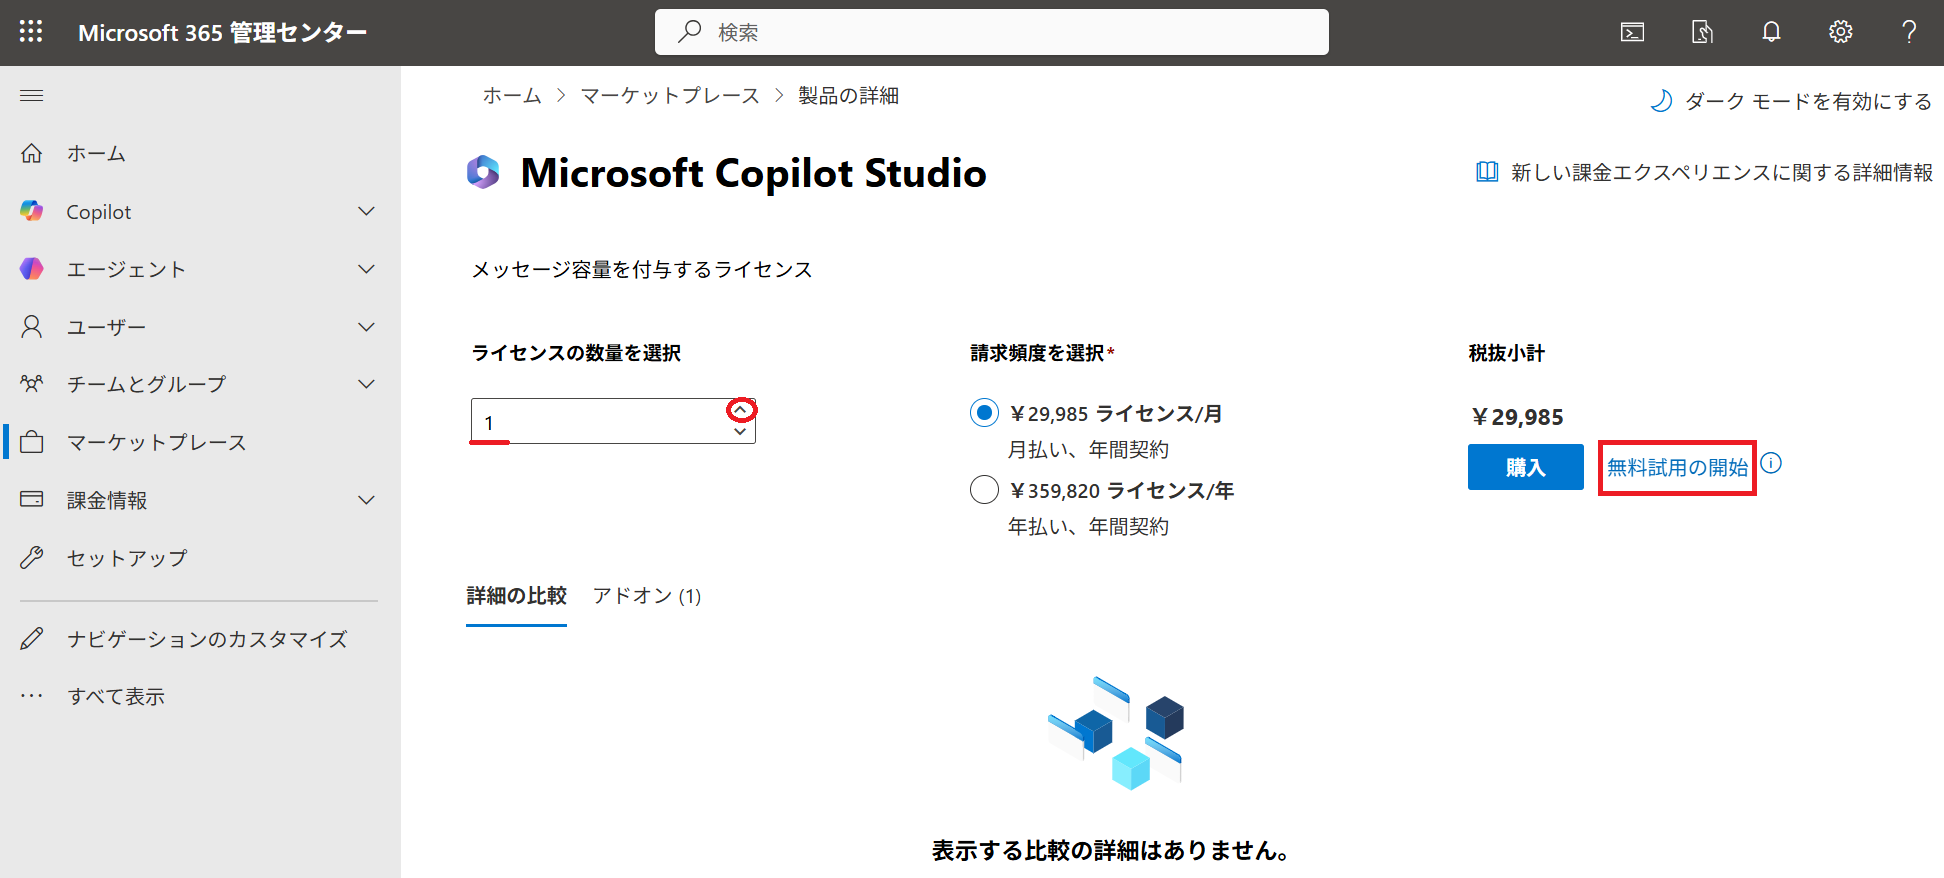This screenshot has width=1944, height=878.
Task: Open the app launcher waffle icon
Action: point(31,32)
